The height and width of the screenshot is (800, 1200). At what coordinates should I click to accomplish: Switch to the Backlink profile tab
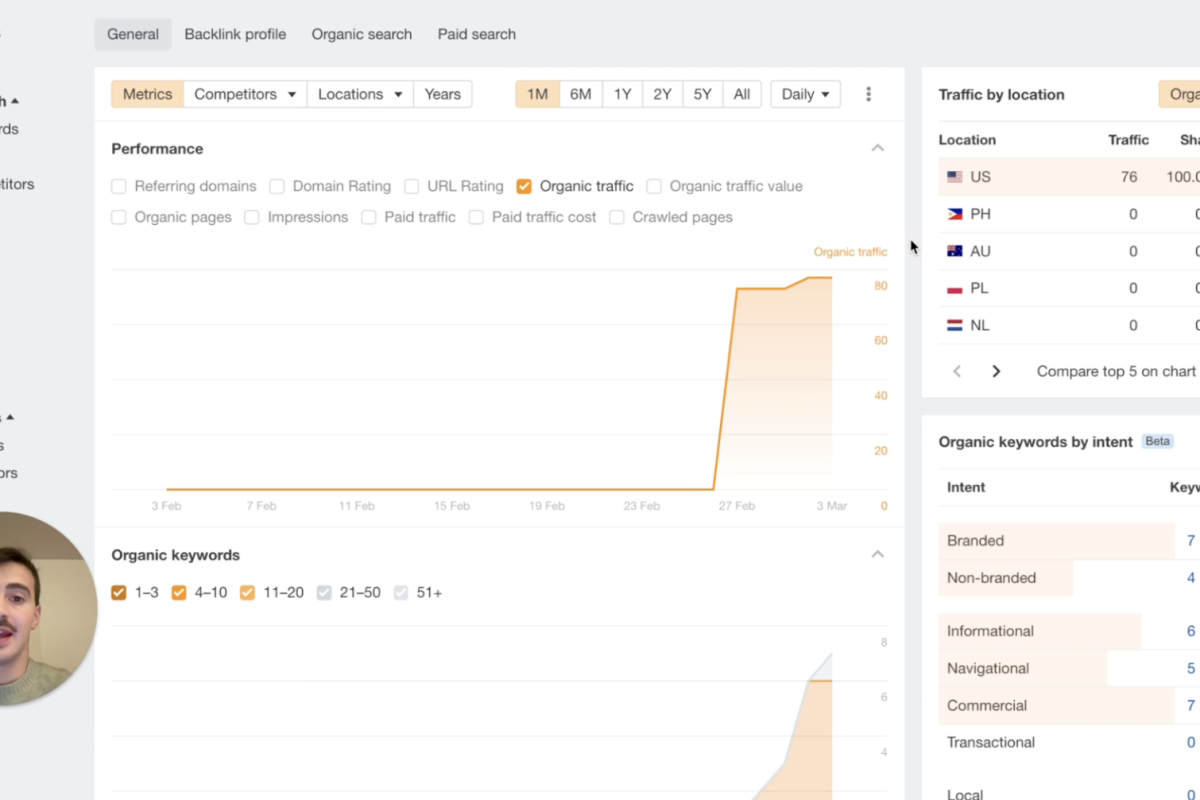tap(235, 34)
